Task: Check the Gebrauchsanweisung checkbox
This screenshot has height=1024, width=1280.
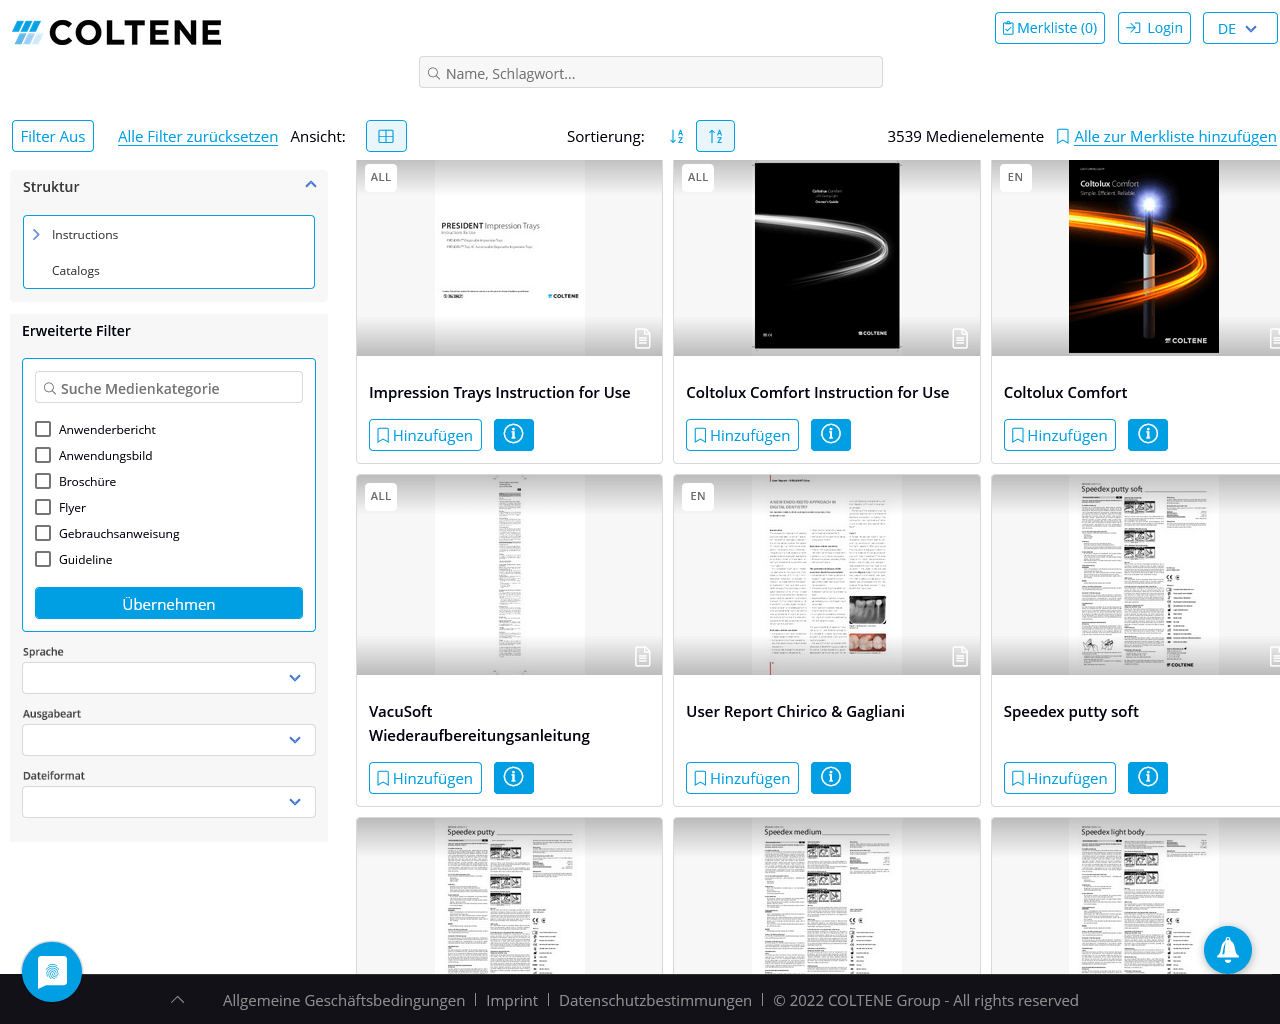Action: (43, 533)
